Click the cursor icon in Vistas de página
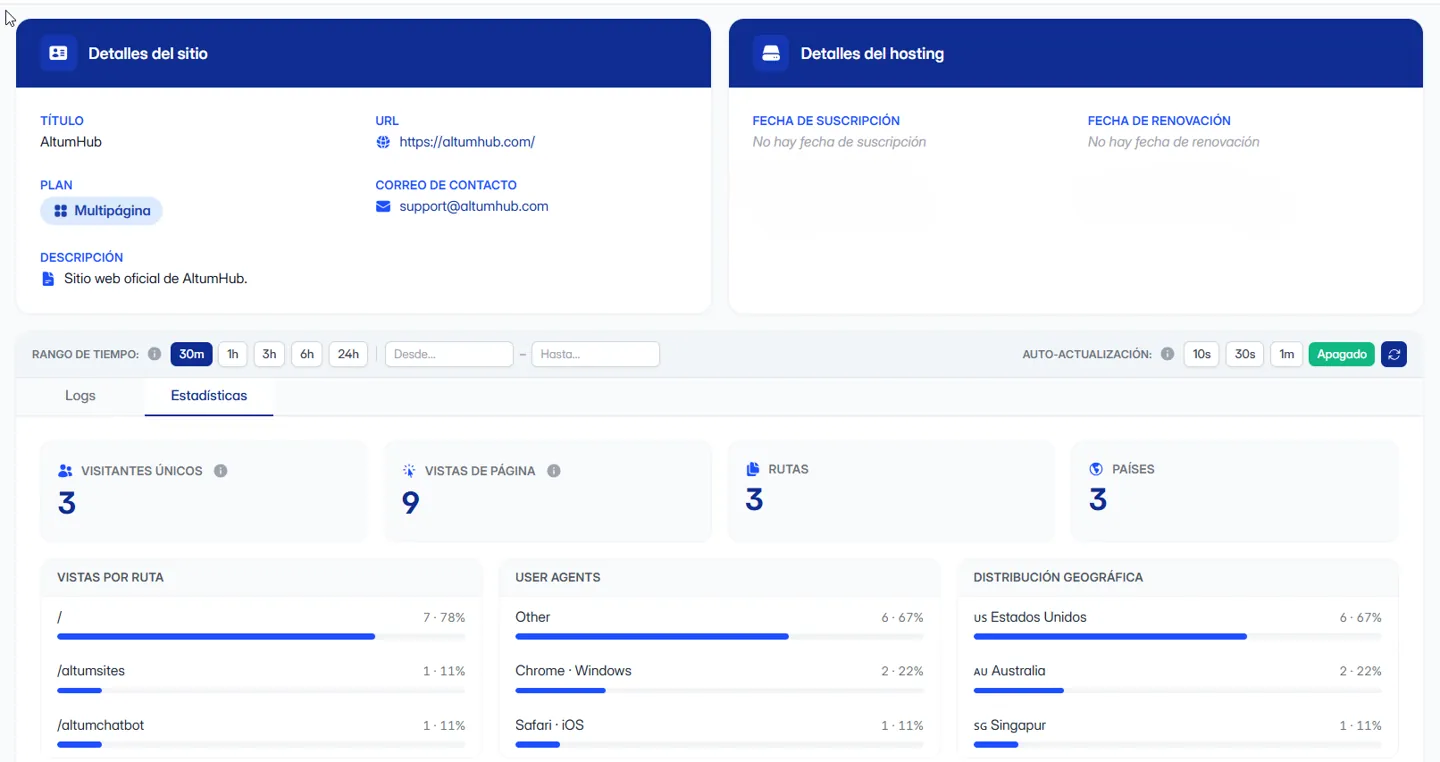Image resolution: width=1440 pixels, height=762 pixels. pos(409,470)
